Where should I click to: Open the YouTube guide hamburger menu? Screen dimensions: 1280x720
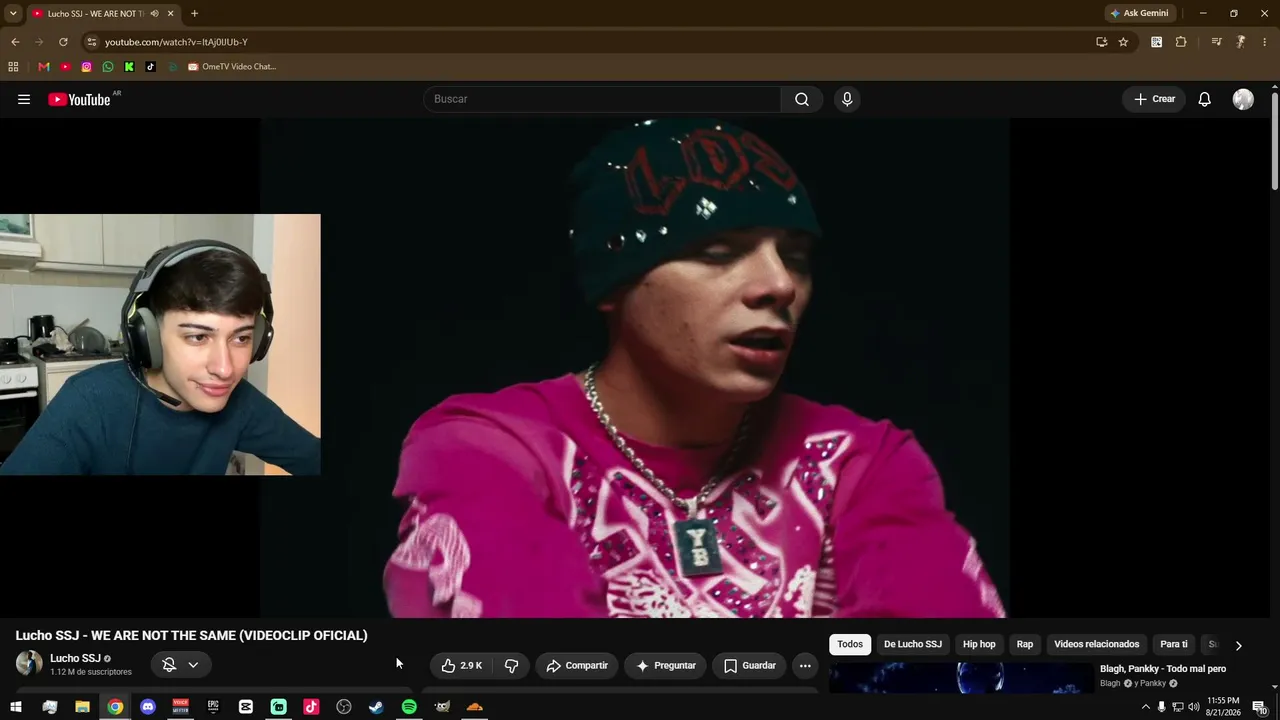coord(24,99)
